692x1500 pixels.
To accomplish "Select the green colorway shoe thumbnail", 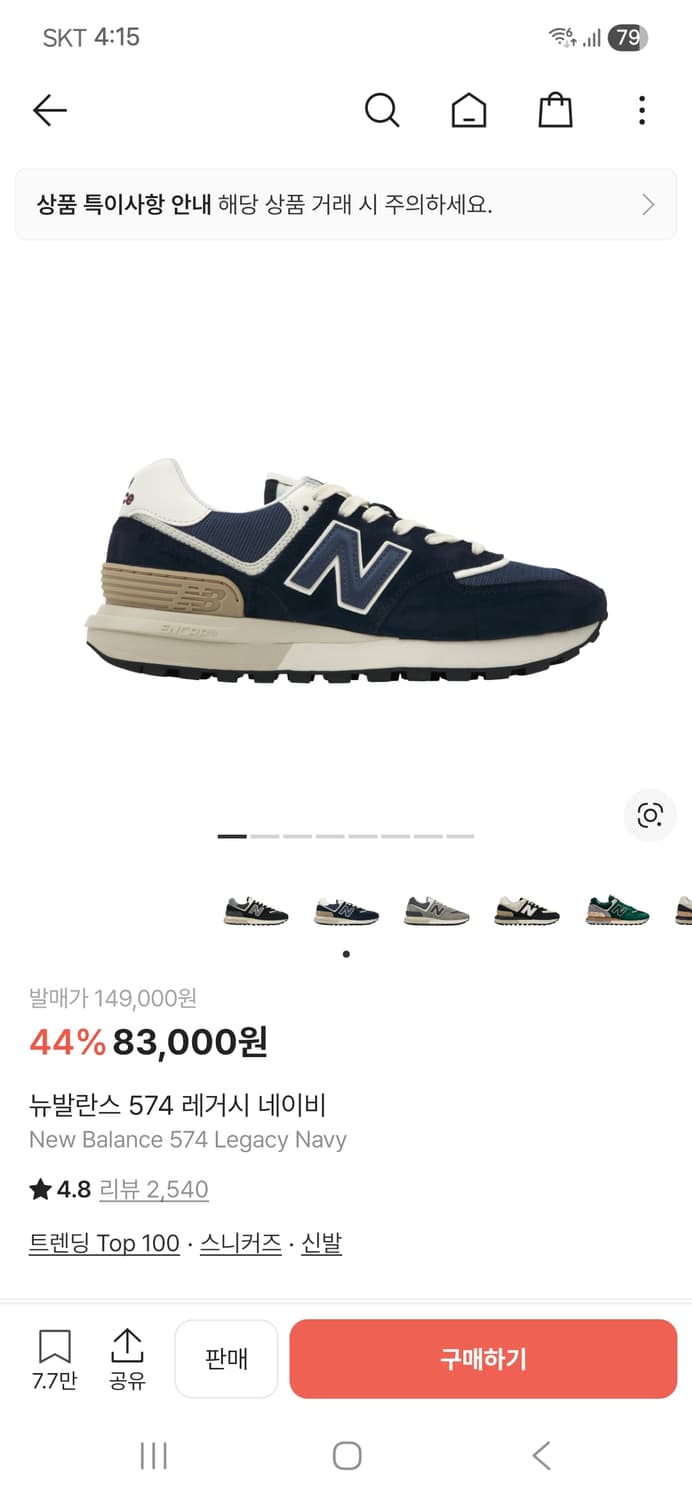I will point(617,910).
